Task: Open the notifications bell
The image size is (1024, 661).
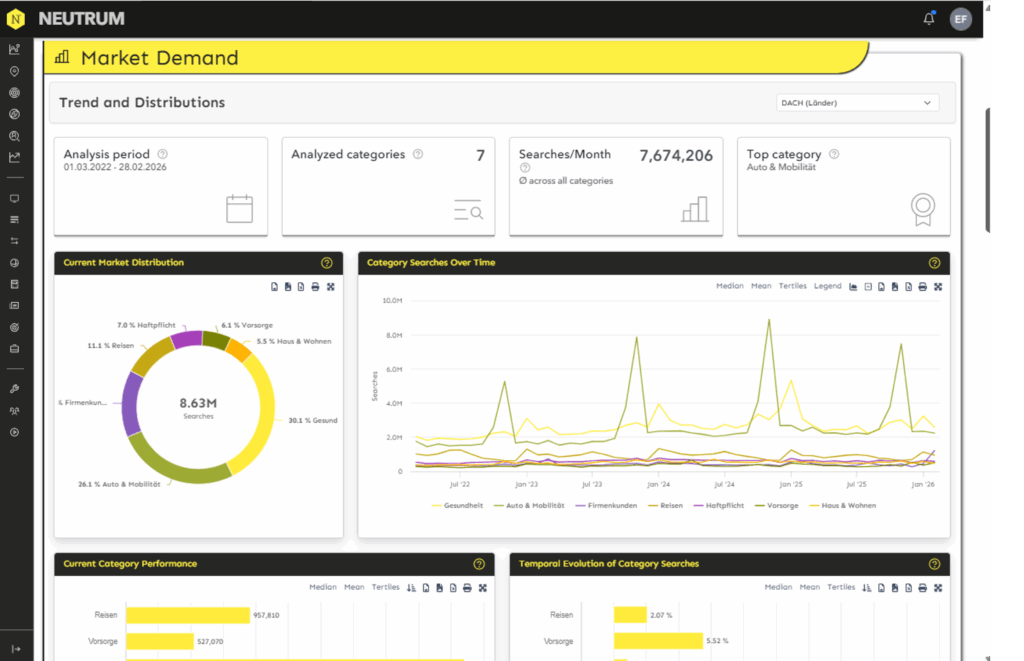Action: [929, 18]
